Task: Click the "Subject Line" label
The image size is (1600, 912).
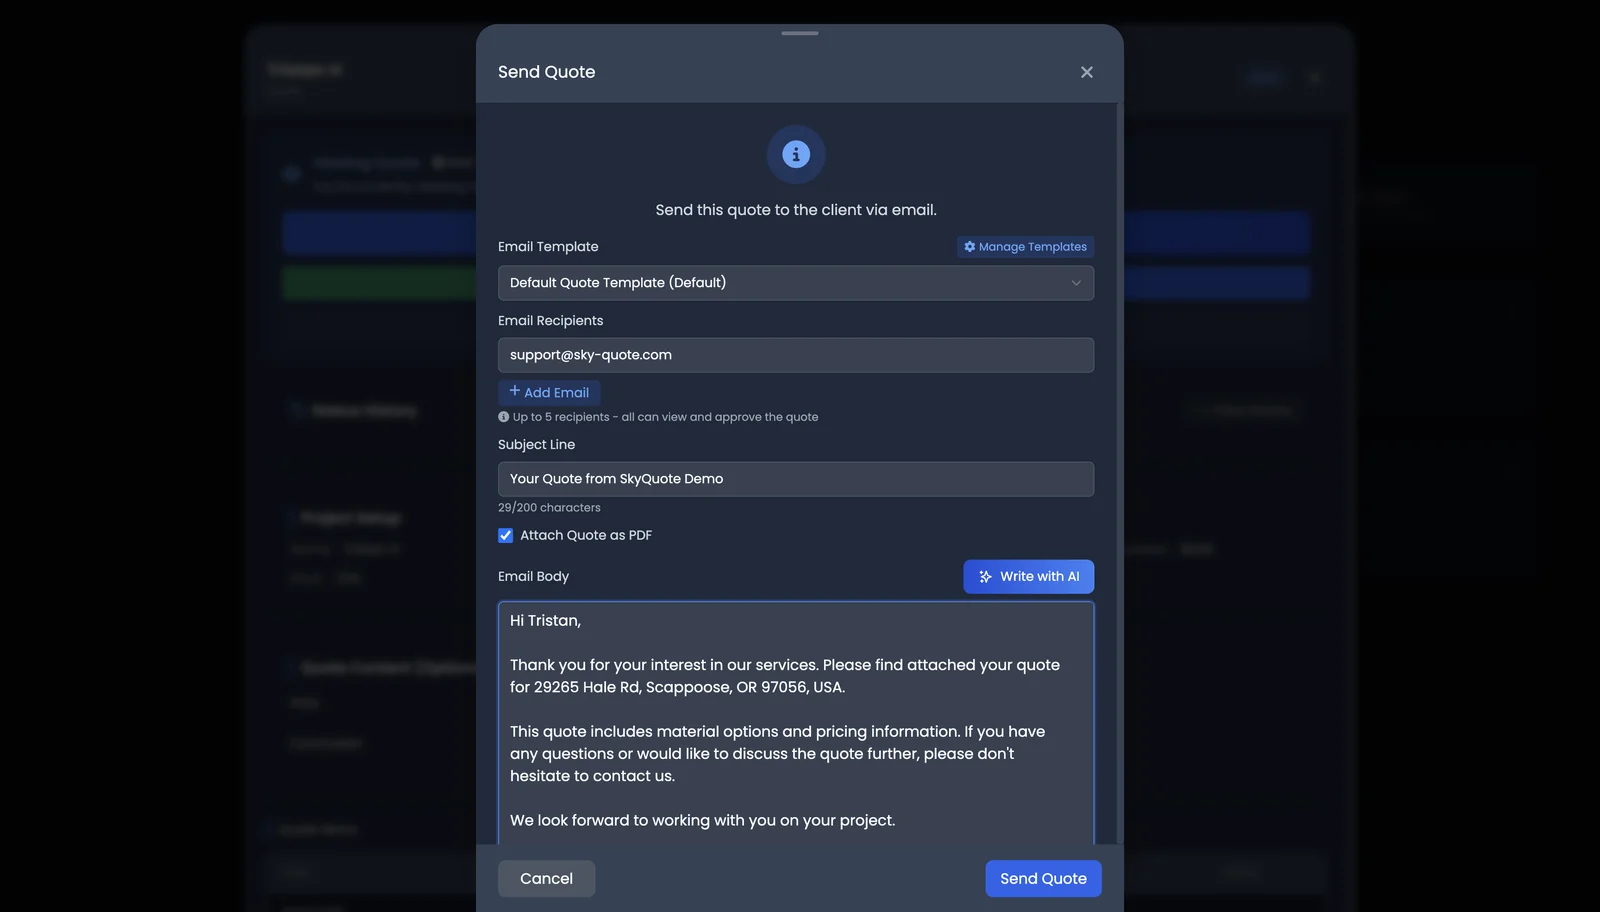Action: tap(536, 445)
